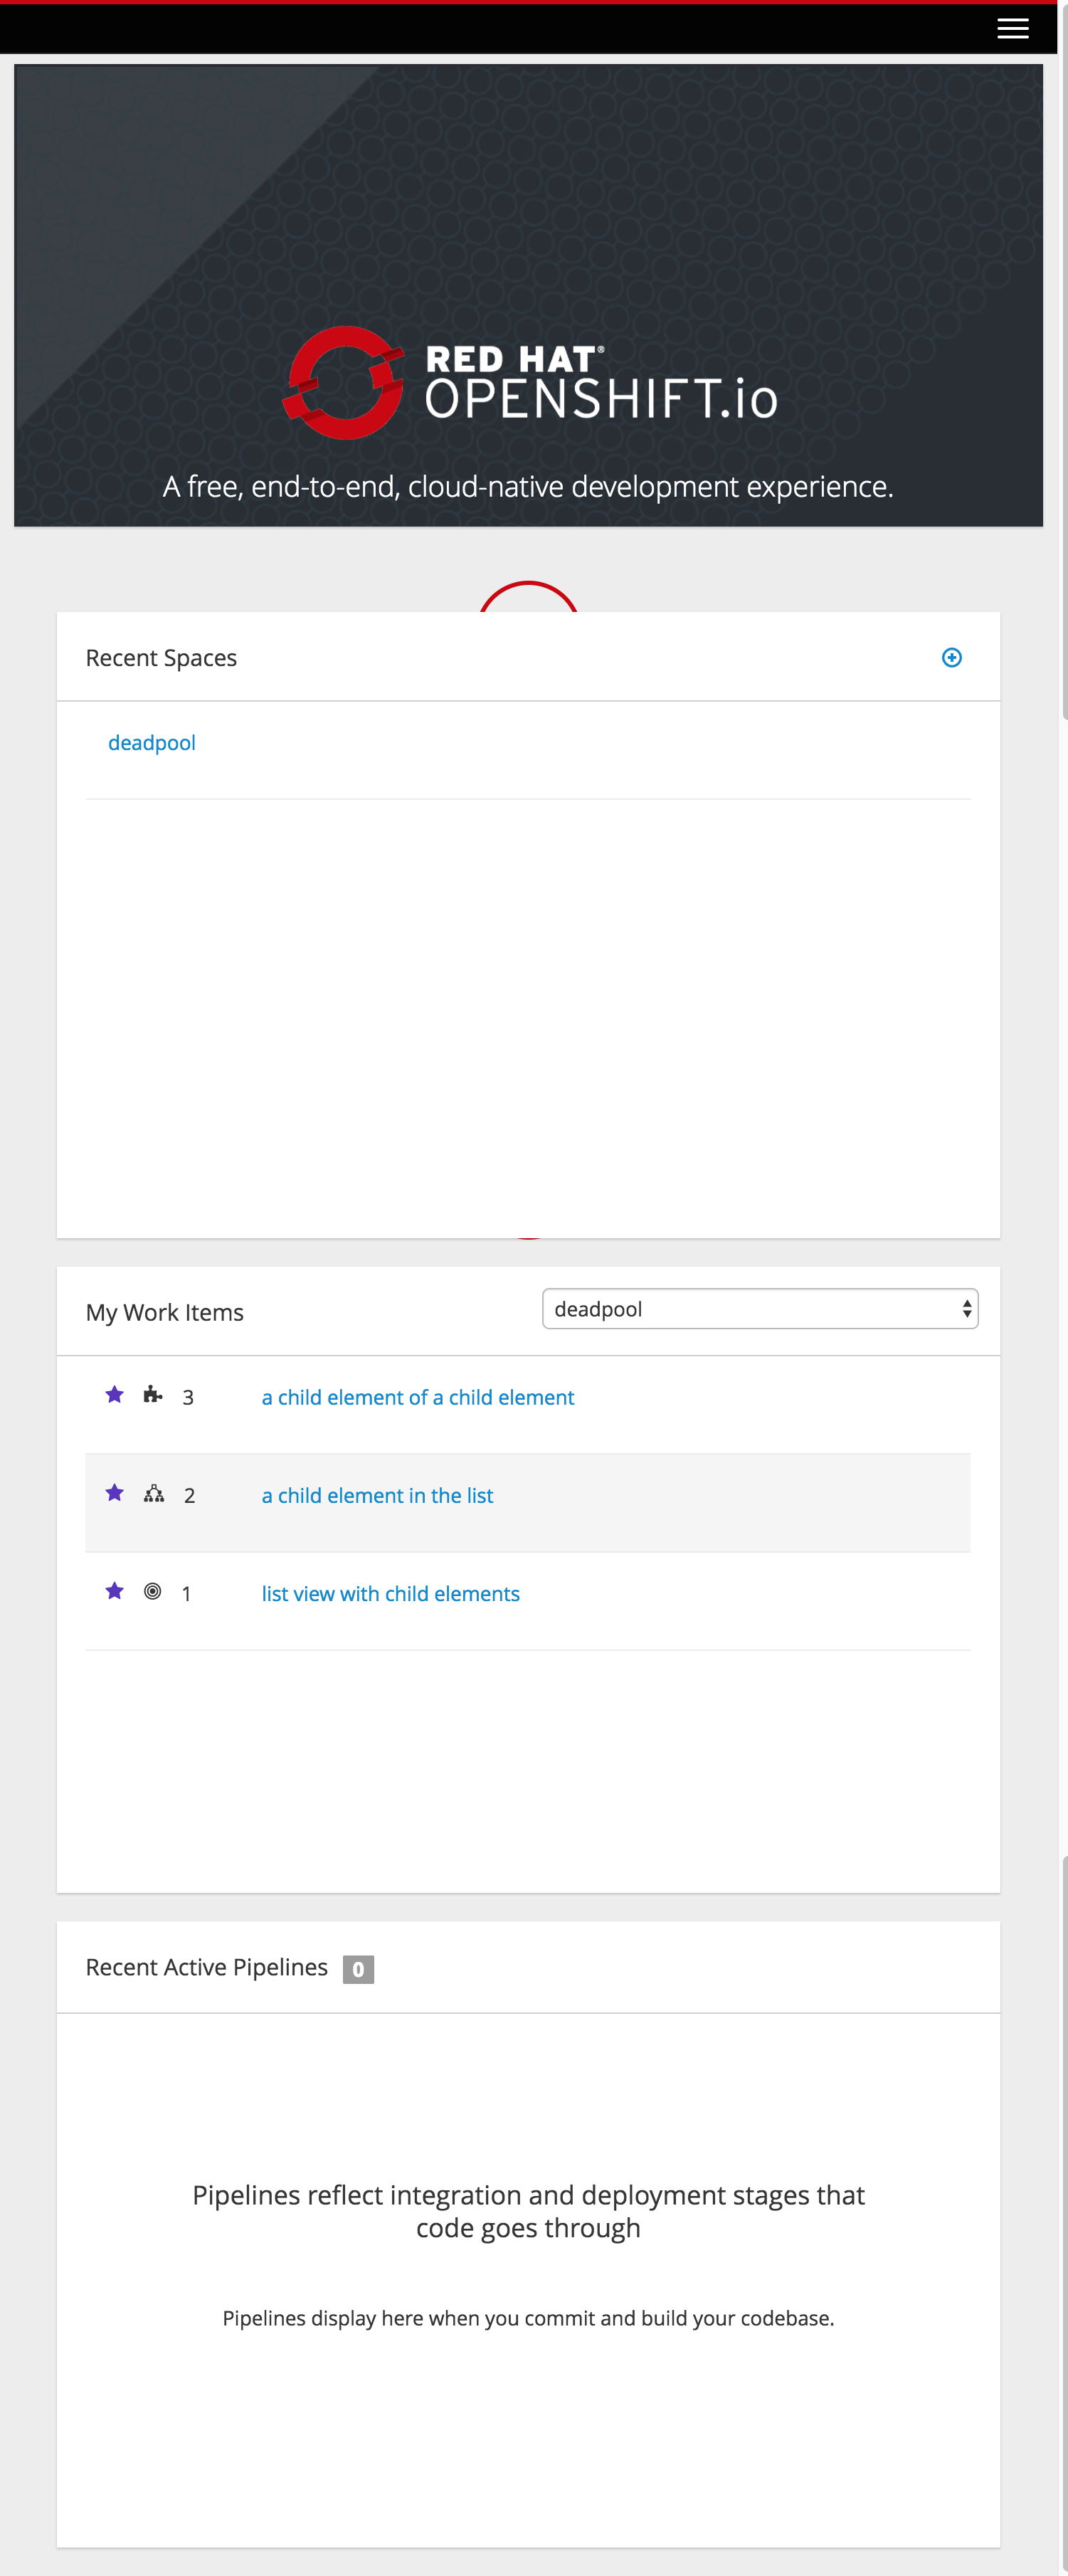Open the hamburger navigation menu
The image size is (1068, 2576).
(x=1012, y=28)
